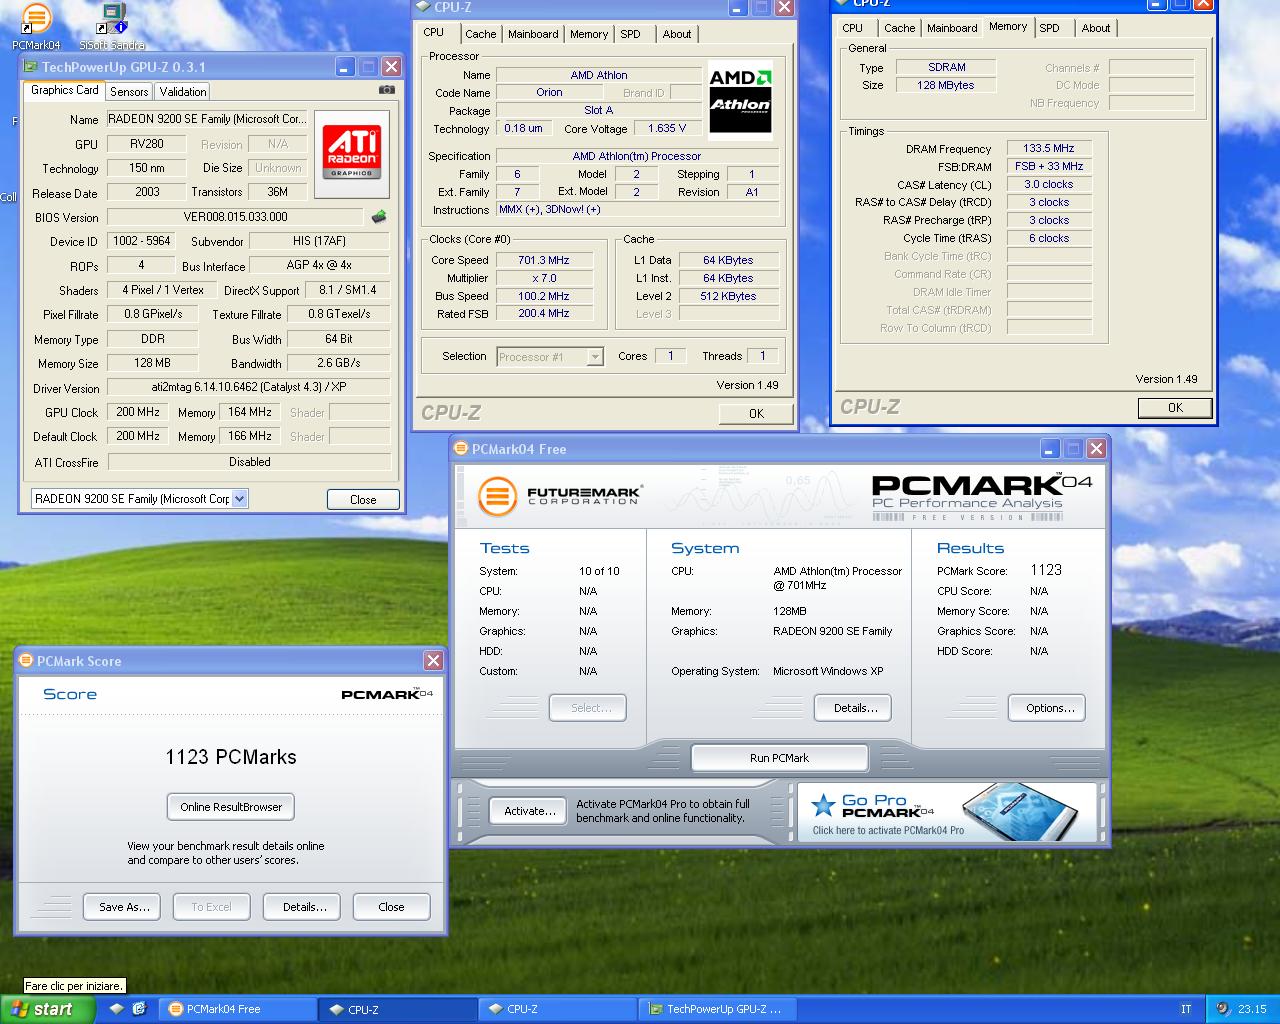The width and height of the screenshot is (1280, 1024).
Task: Close the PCMark Score window
Action: [433, 660]
